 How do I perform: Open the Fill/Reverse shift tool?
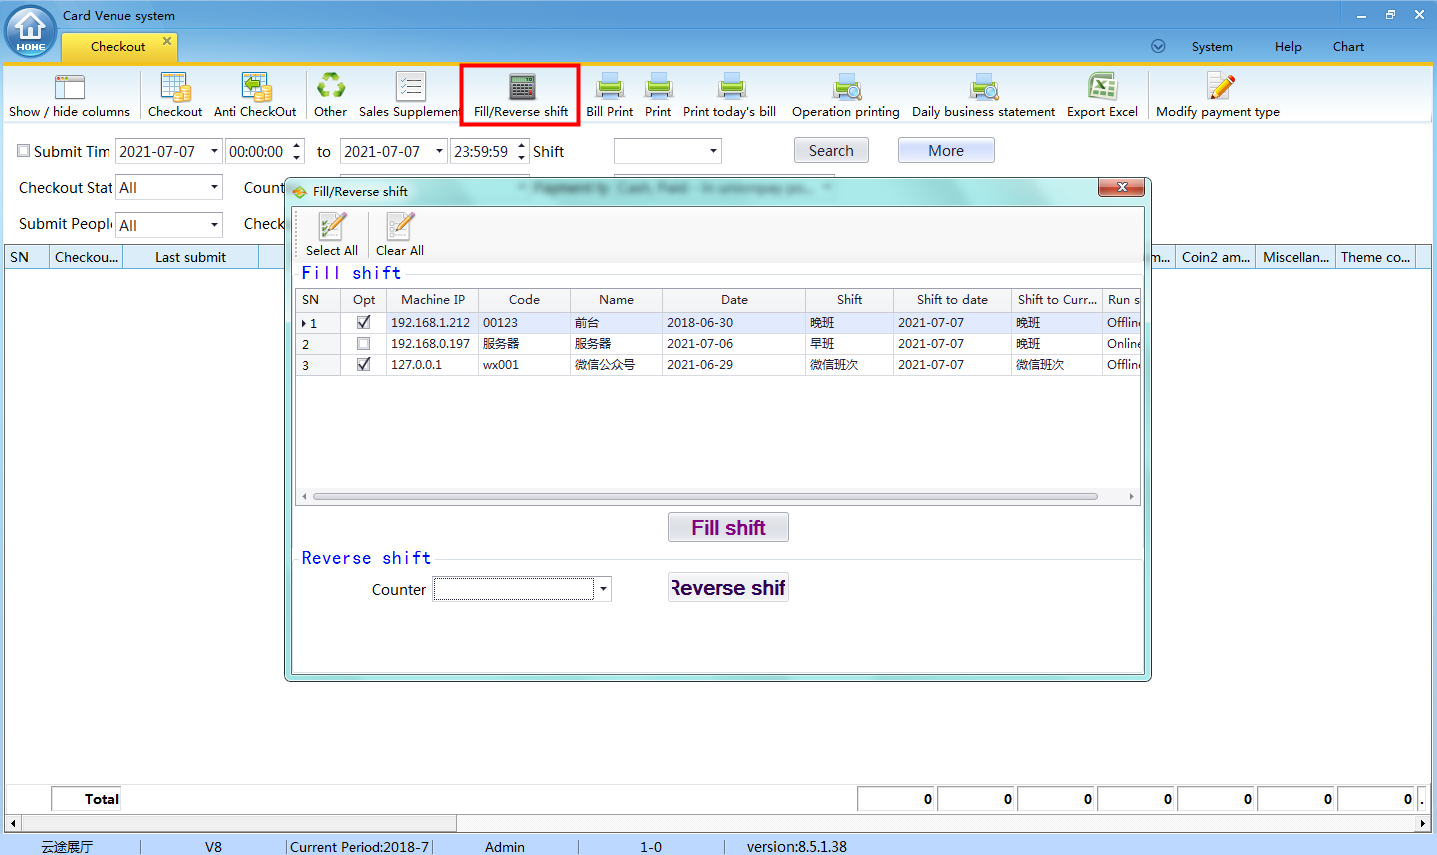tap(521, 96)
